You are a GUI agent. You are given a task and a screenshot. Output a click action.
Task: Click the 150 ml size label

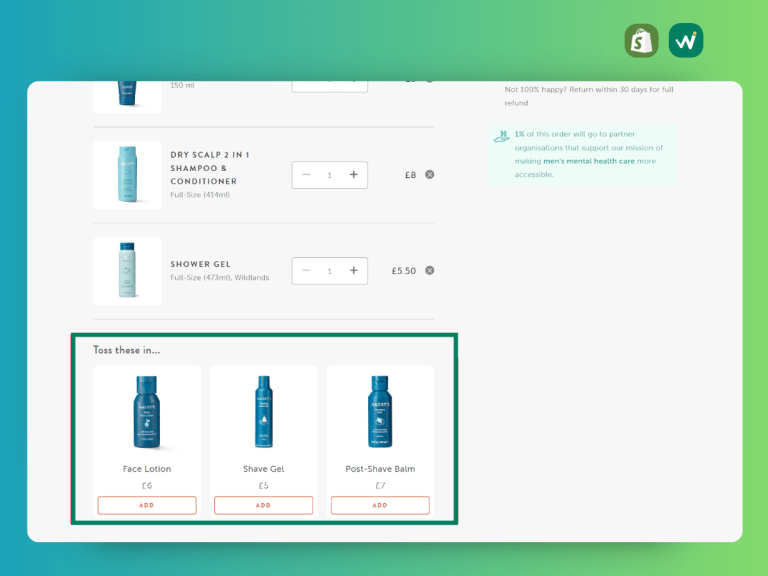click(x=182, y=85)
